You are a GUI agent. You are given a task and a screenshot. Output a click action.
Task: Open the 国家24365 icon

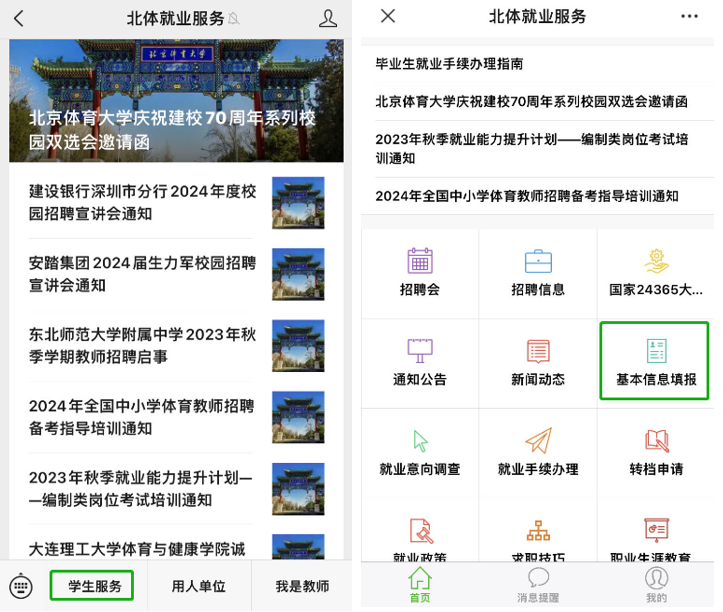point(656,262)
